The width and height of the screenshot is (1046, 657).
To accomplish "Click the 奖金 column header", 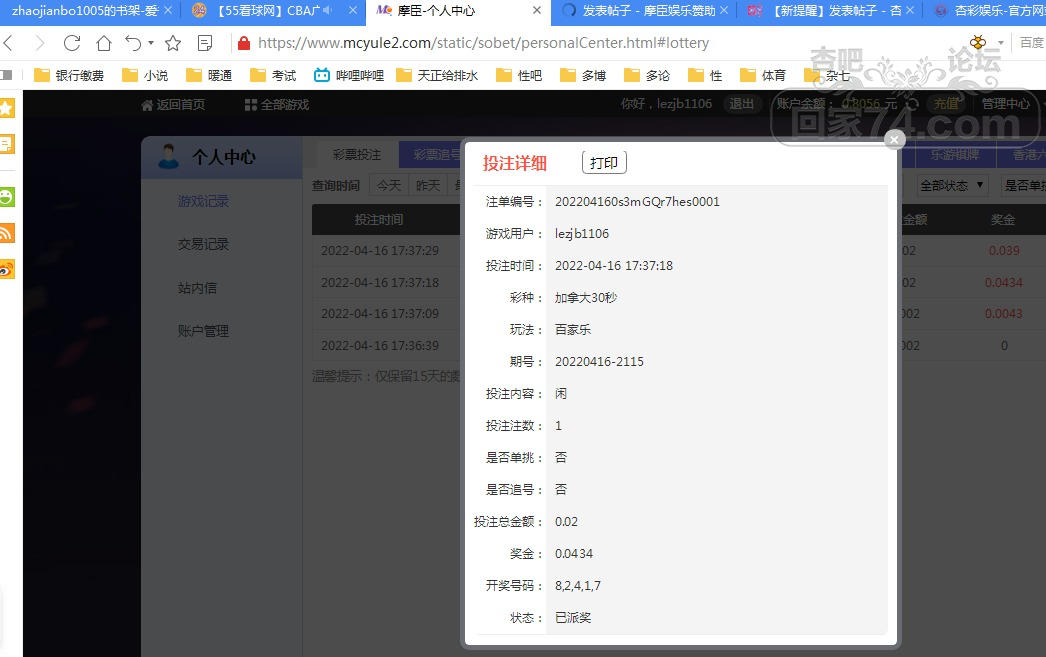I will coord(1003,219).
